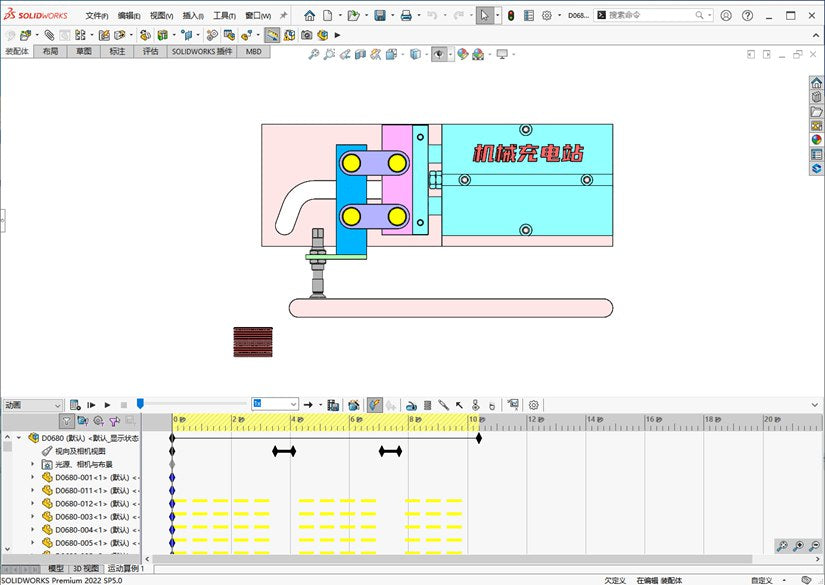Open the Animation Wizard icon

pos(354,405)
